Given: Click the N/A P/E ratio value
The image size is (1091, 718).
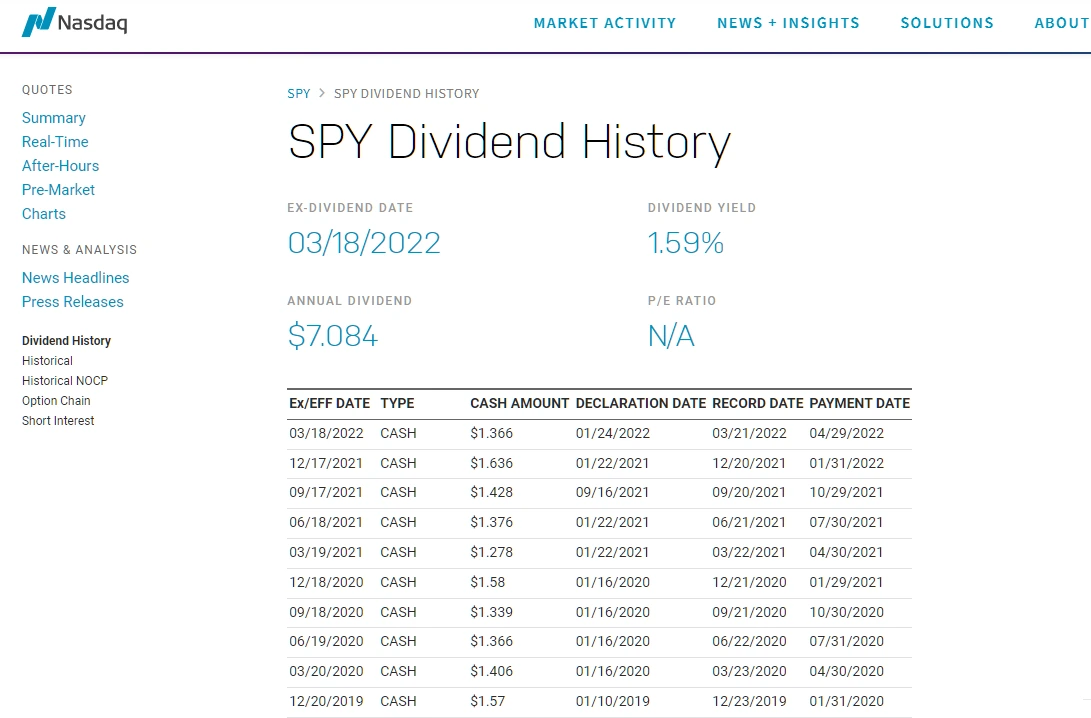Looking at the screenshot, I should 671,336.
